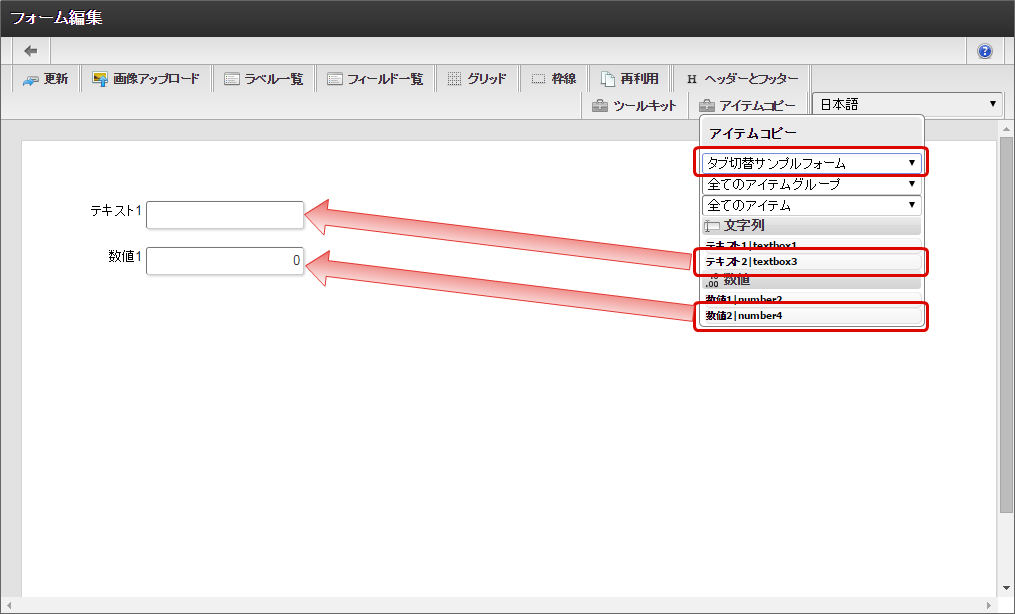1015x614 pixels.
Task: Click the scrollbar down arrow
Action: [x=1006, y=588]
